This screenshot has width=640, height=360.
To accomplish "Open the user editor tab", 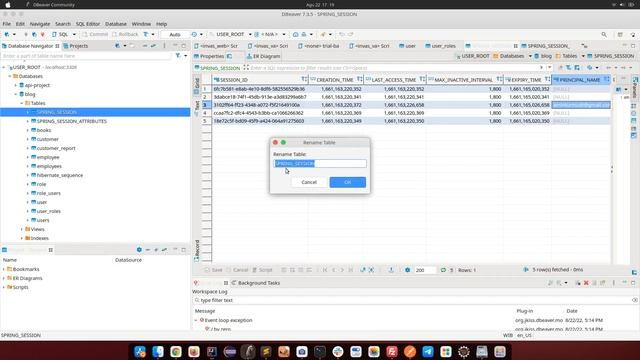I will (407, 46).
